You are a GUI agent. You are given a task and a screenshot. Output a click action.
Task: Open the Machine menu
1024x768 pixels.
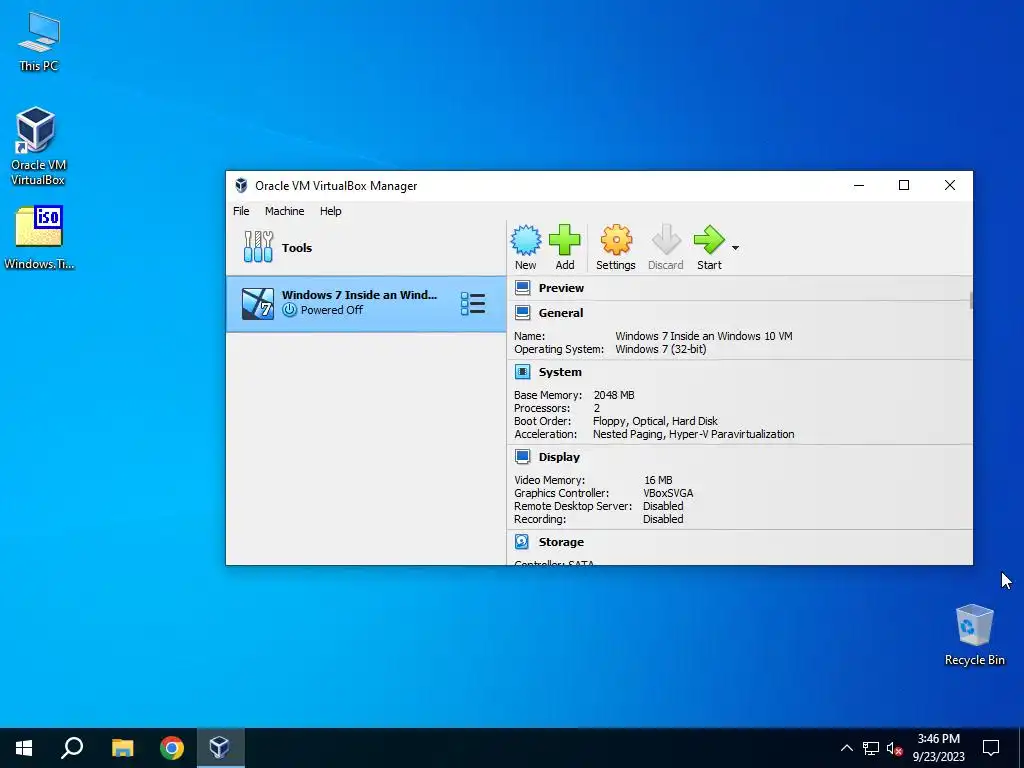[x=284, y=211]
